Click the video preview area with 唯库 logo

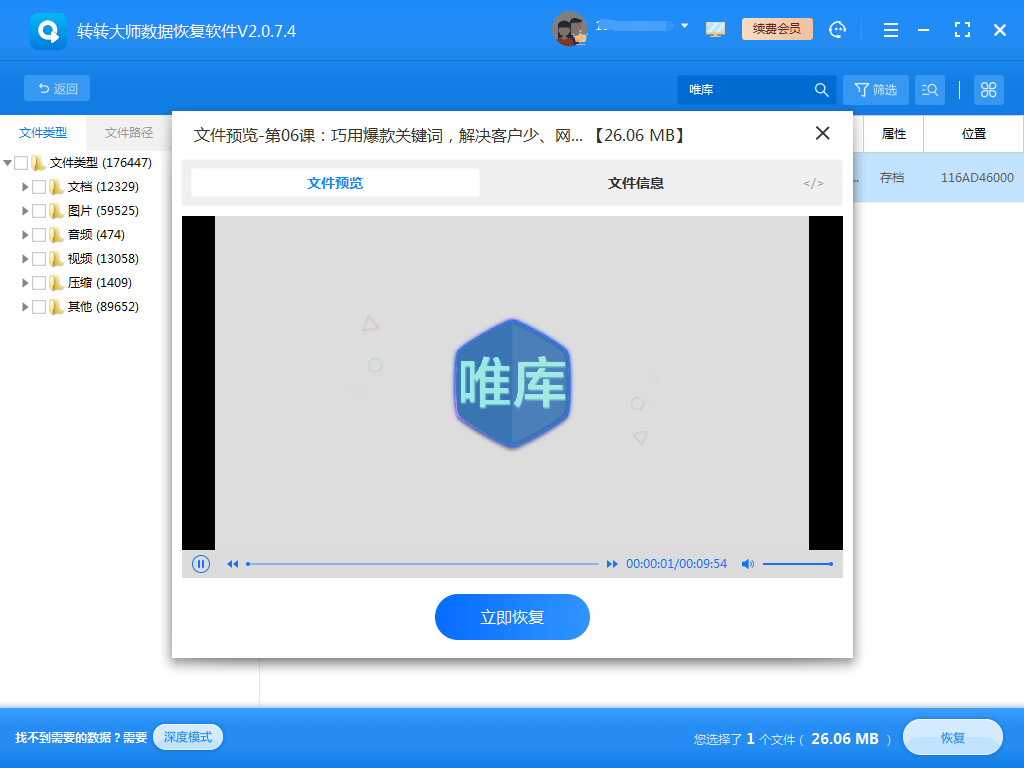[x=512, y=383]
